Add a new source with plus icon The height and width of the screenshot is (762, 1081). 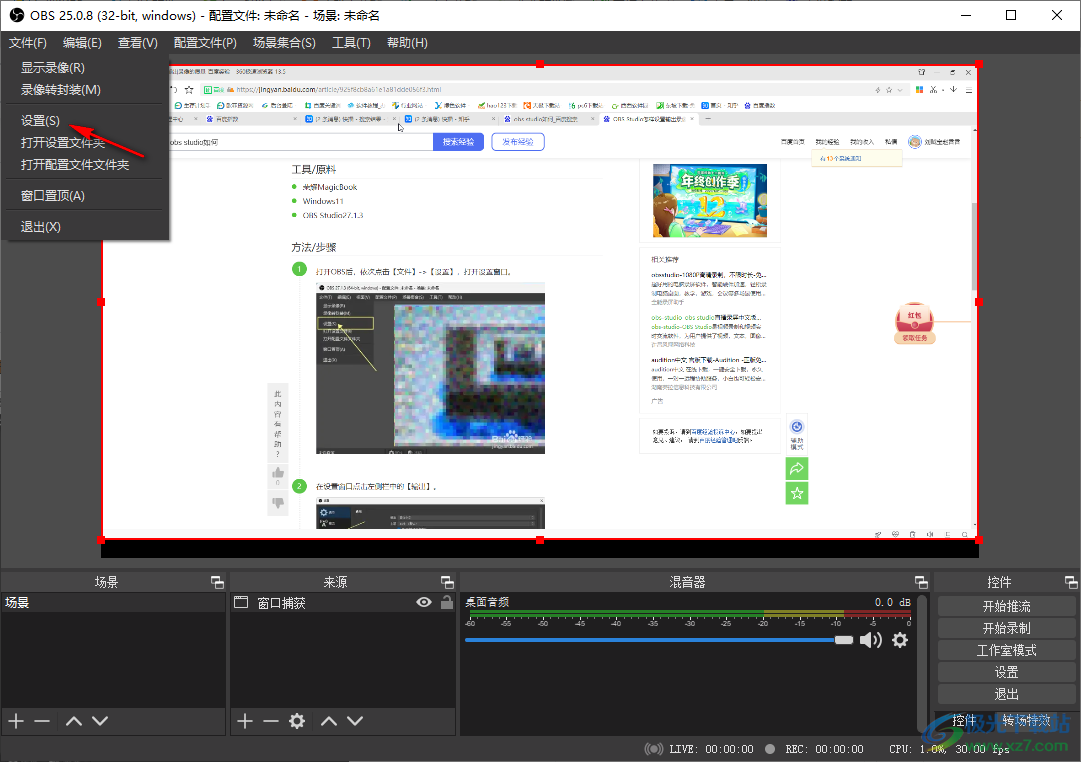click(x=245, y=721)
